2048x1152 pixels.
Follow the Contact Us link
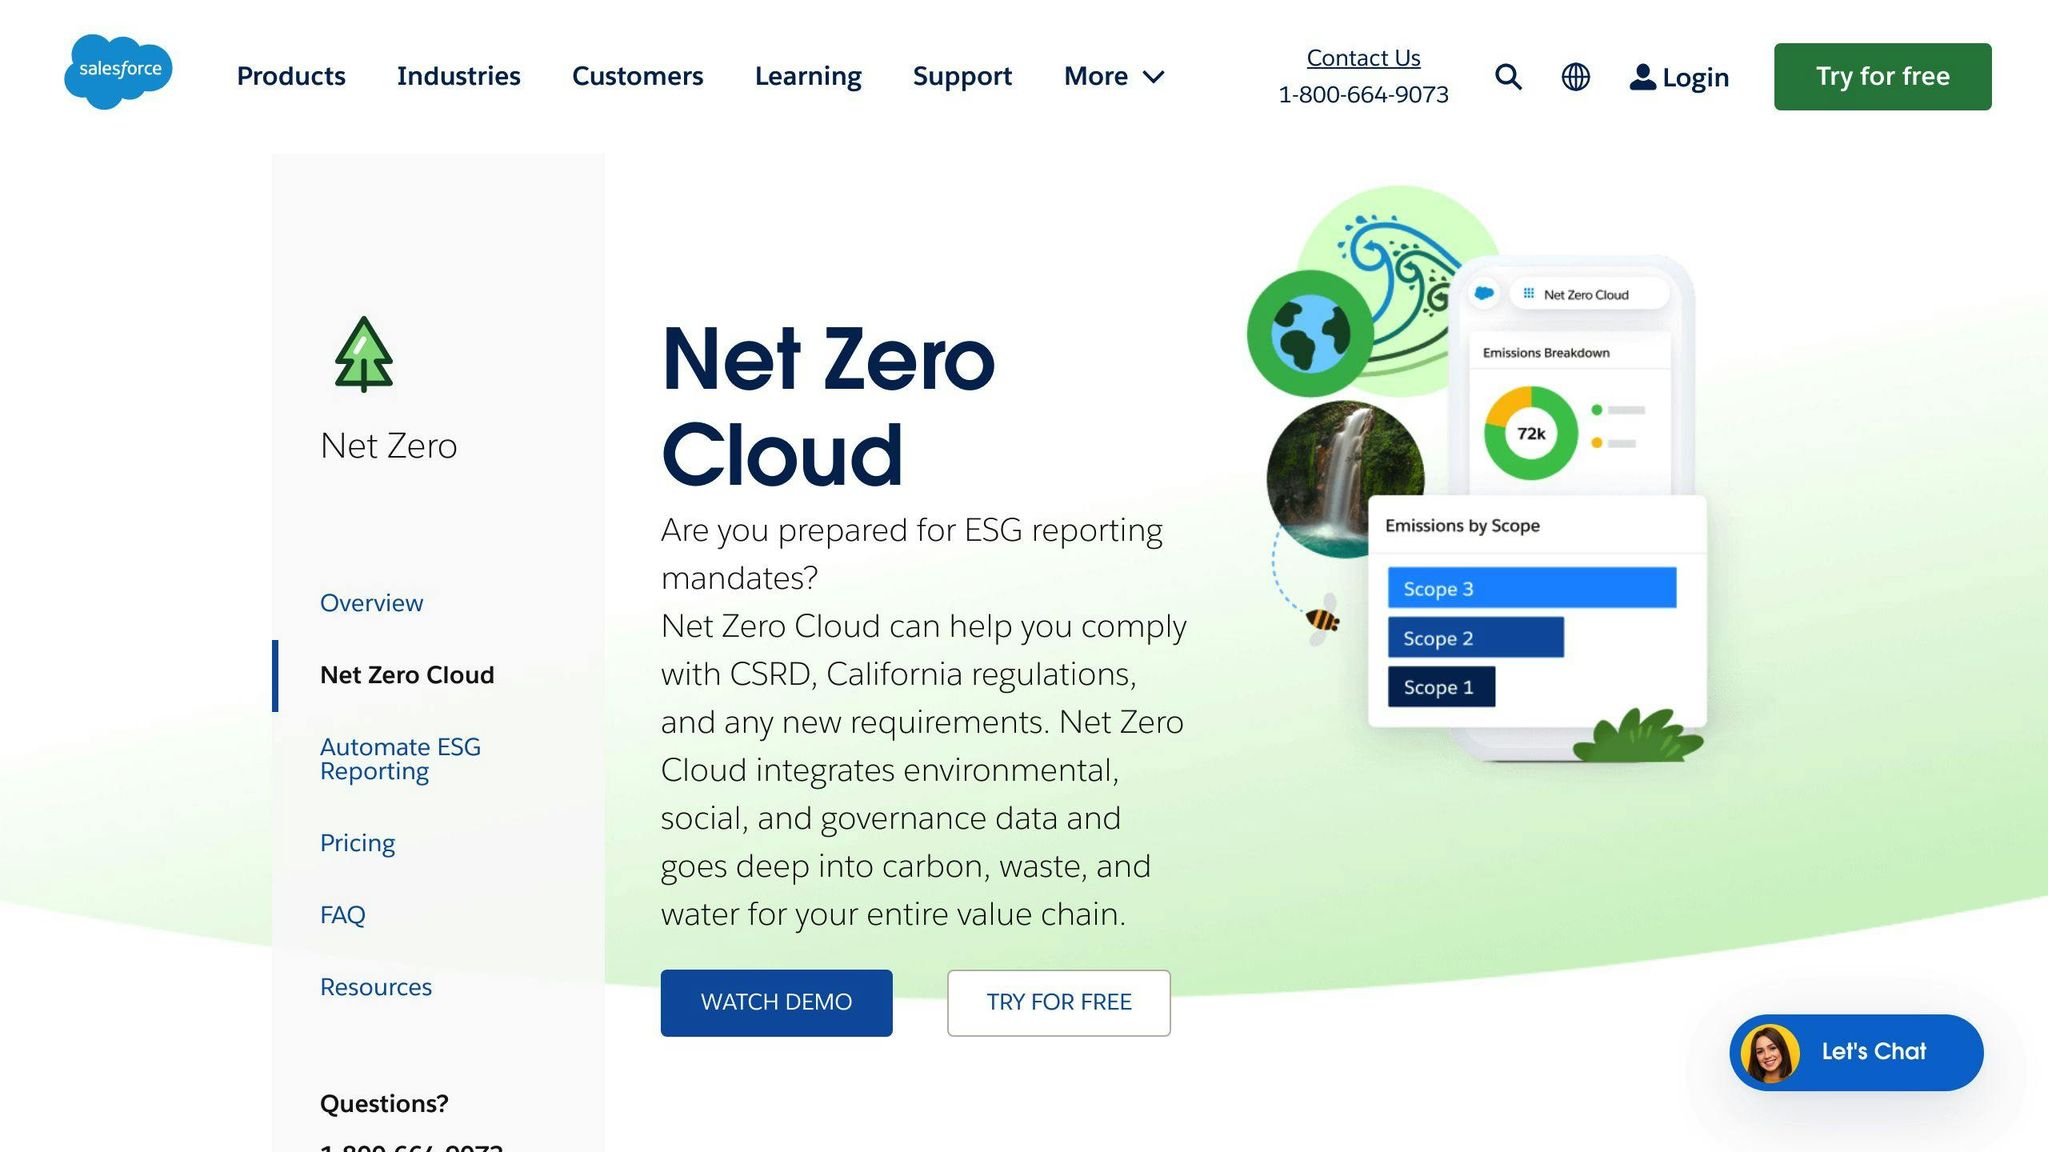1363,58
